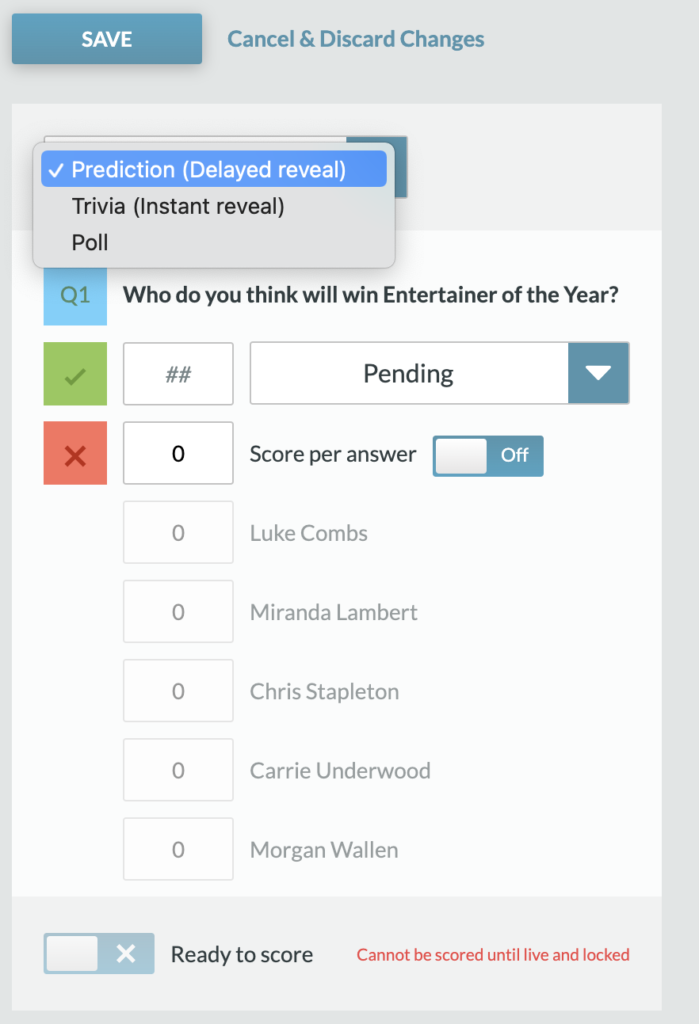
Task: Select Prediction (Delayed reveal) option
Action: (x=214, y=169)
